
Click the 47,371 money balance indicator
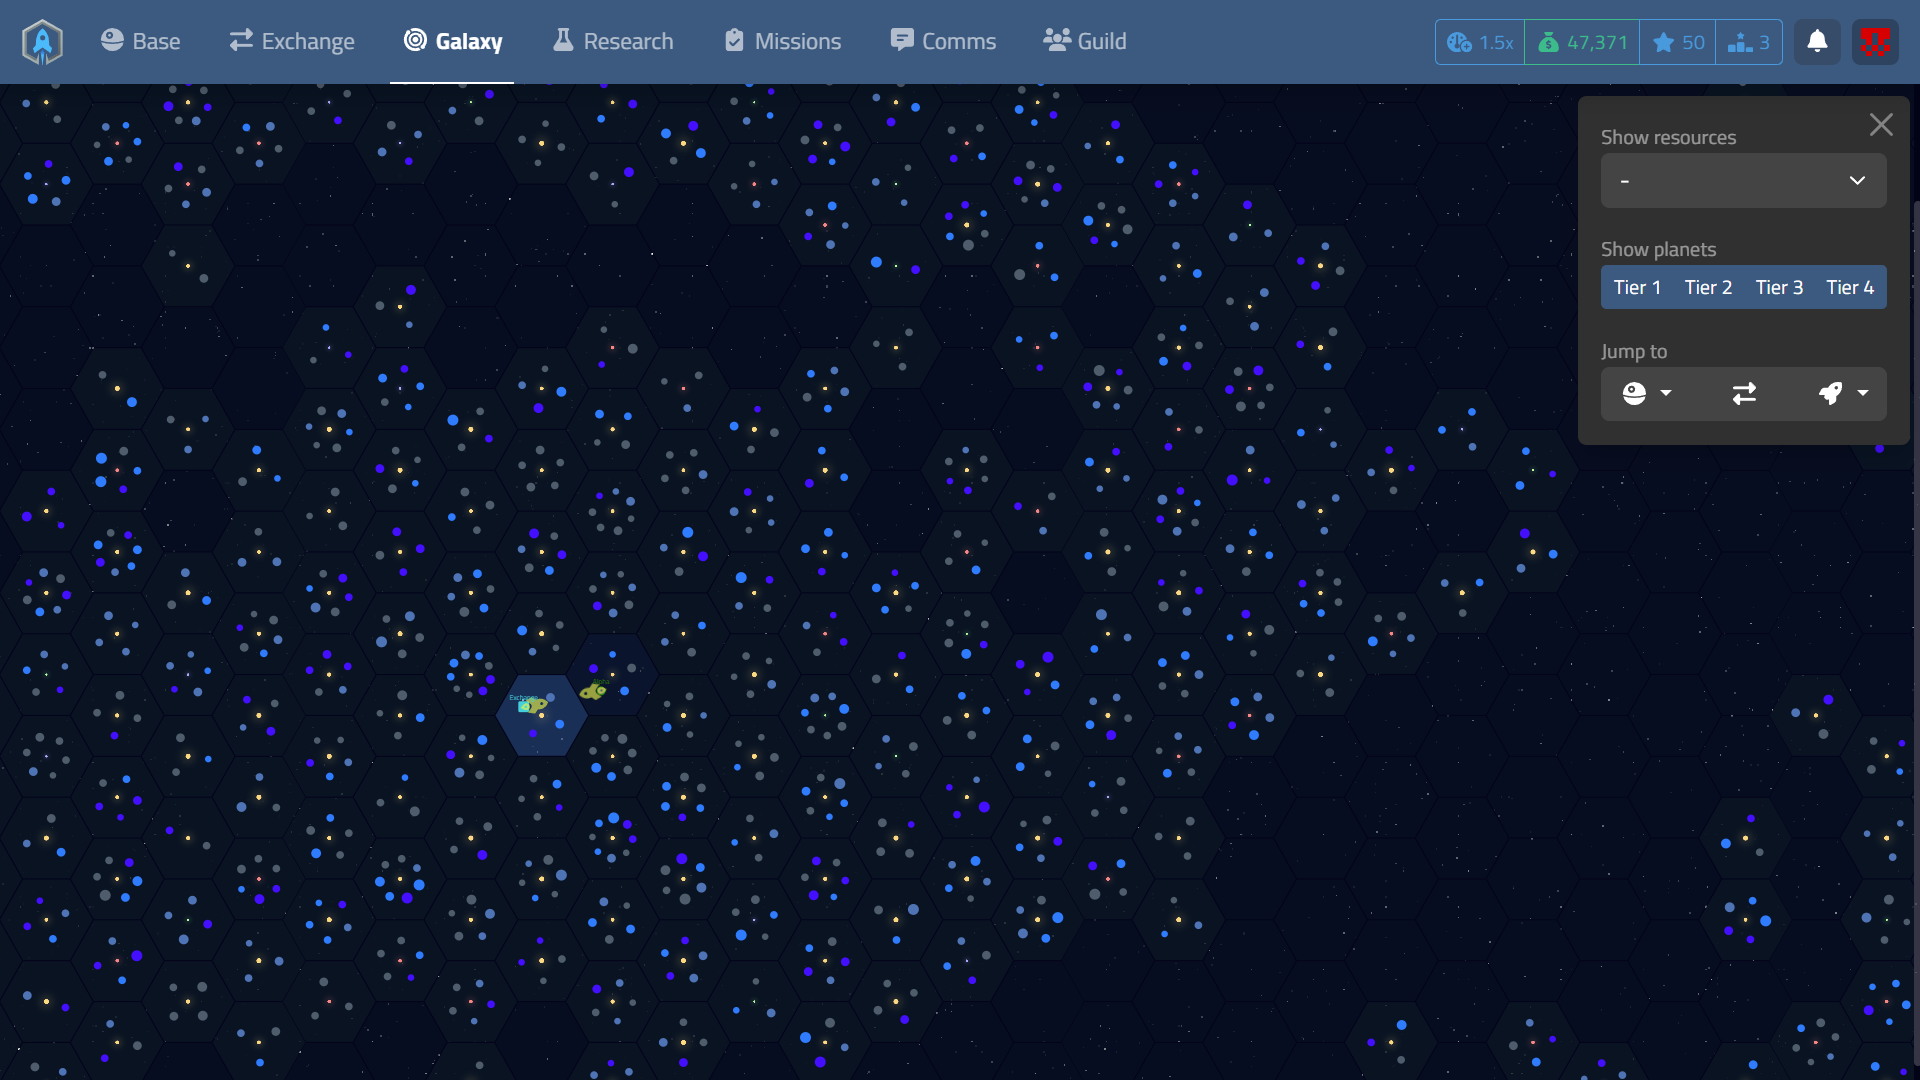pyautogui.click(x=1583, y=42)
